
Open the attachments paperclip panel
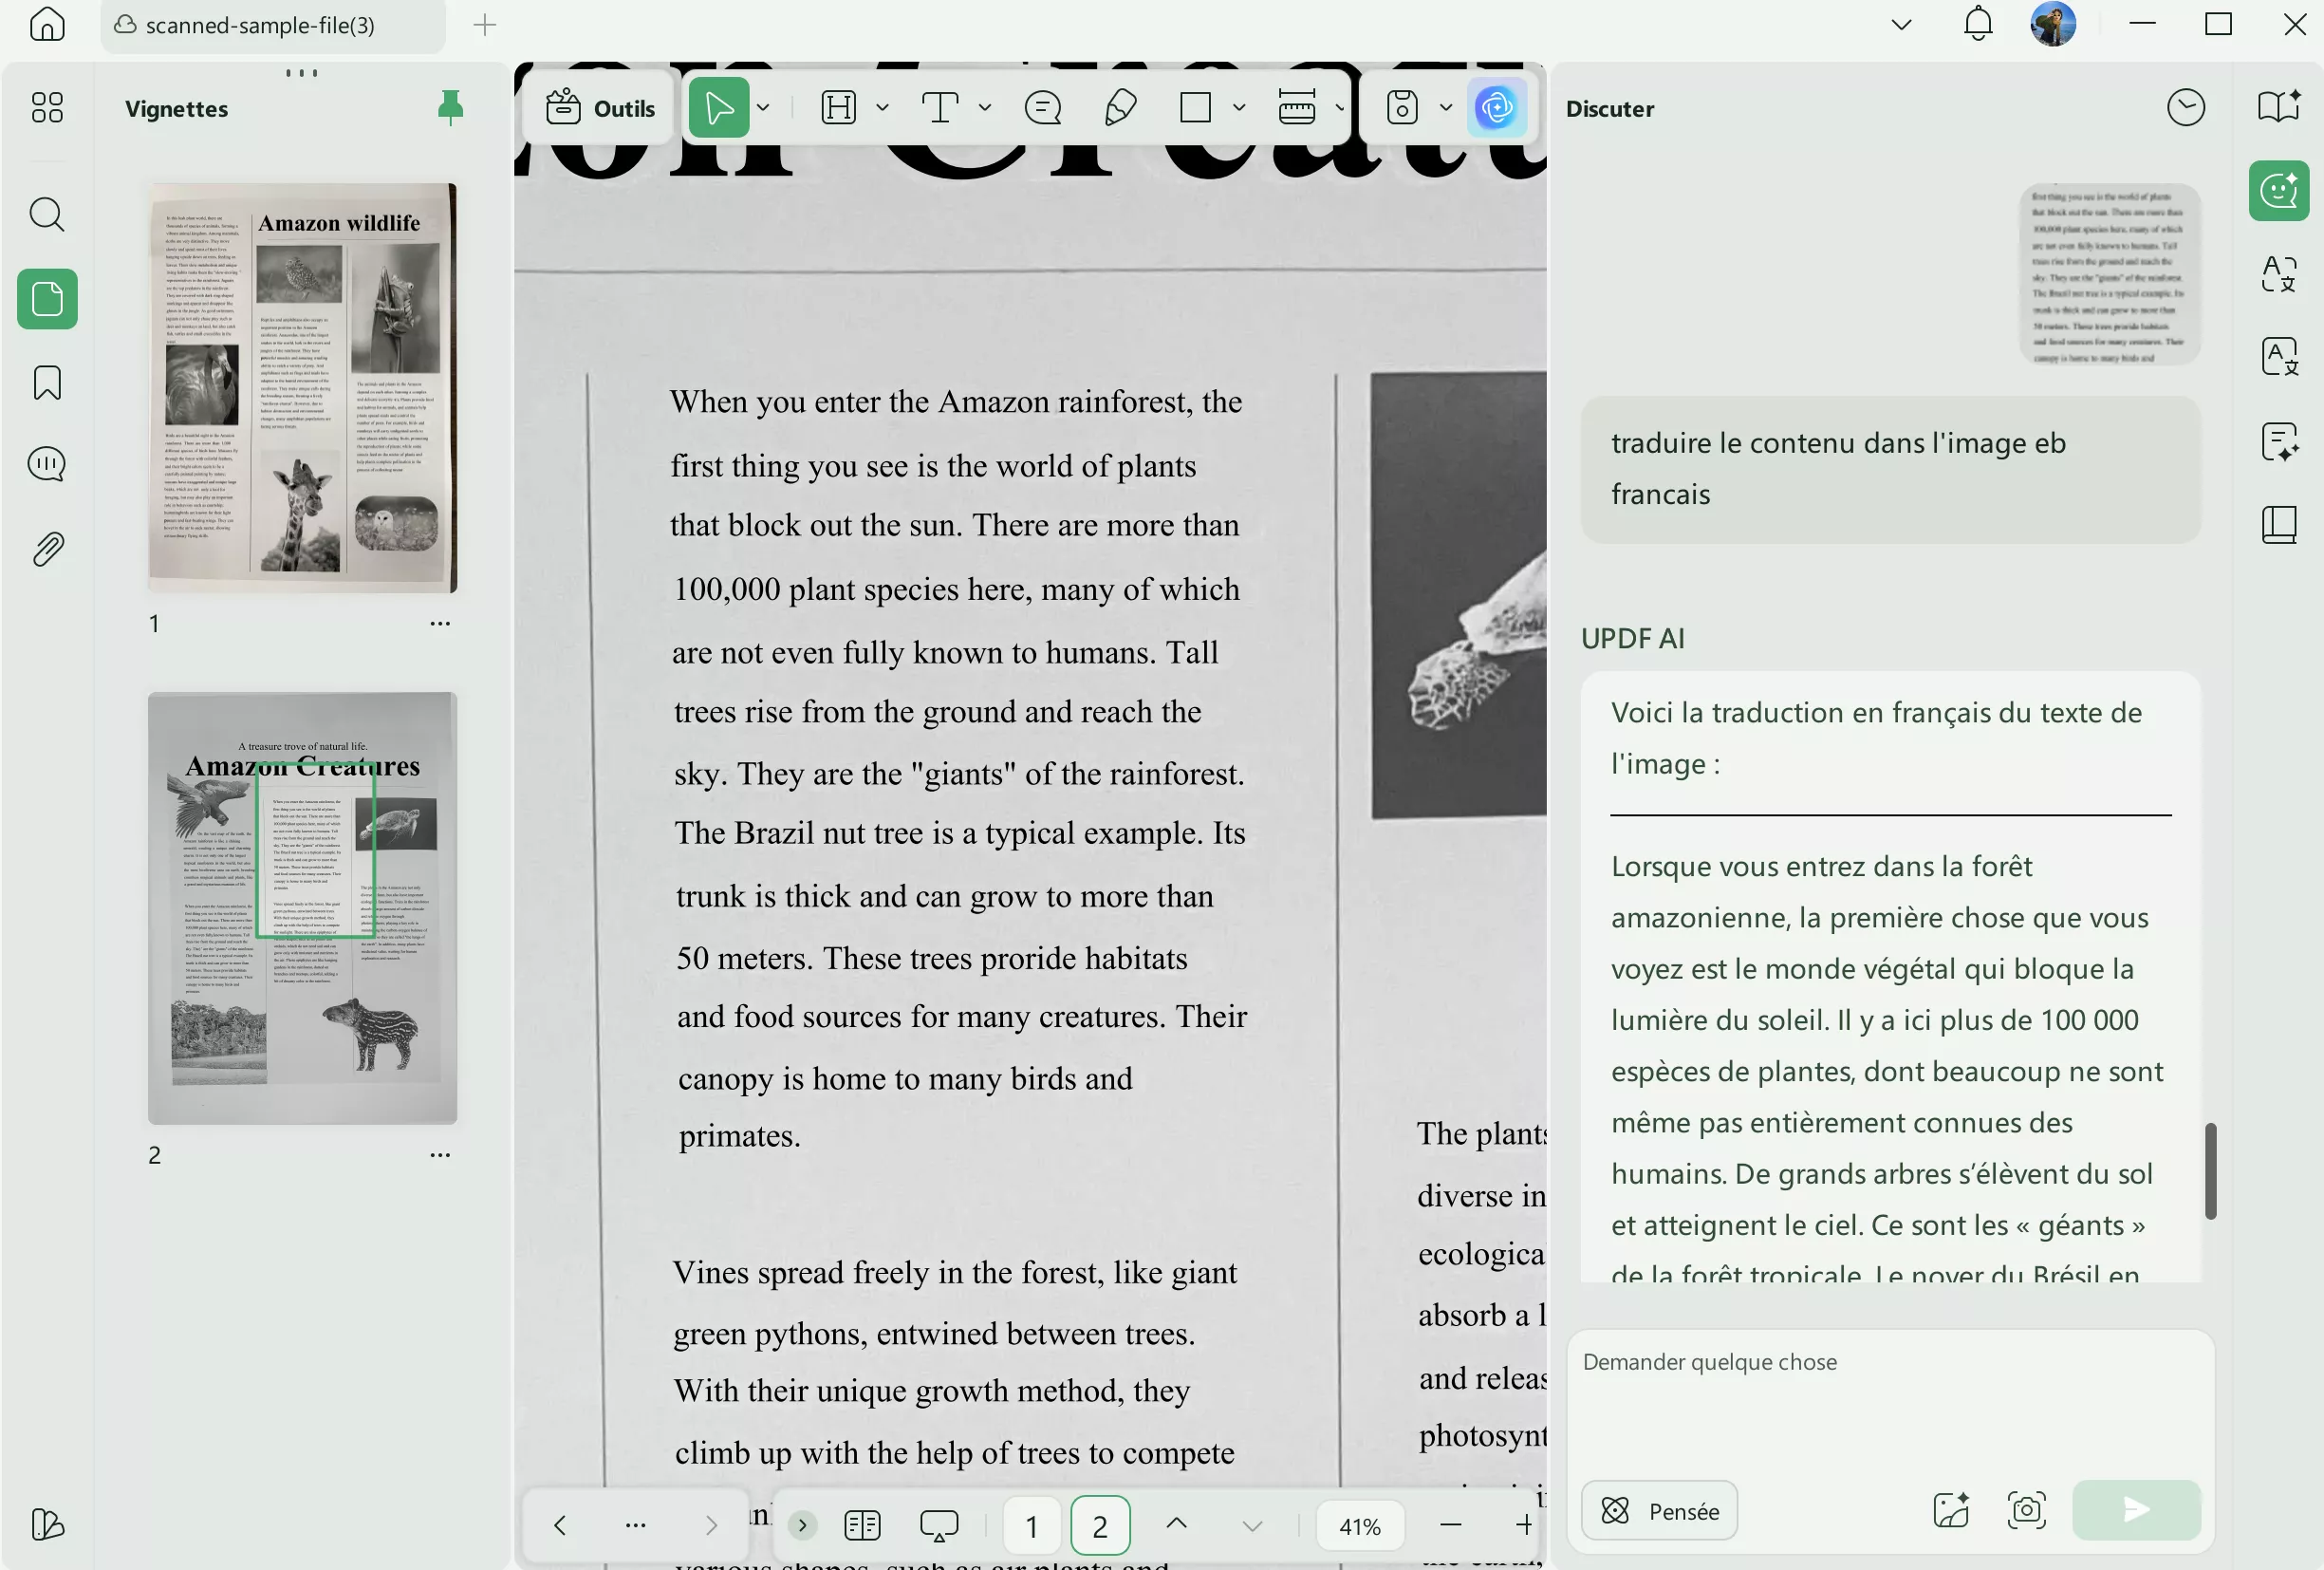47,549
